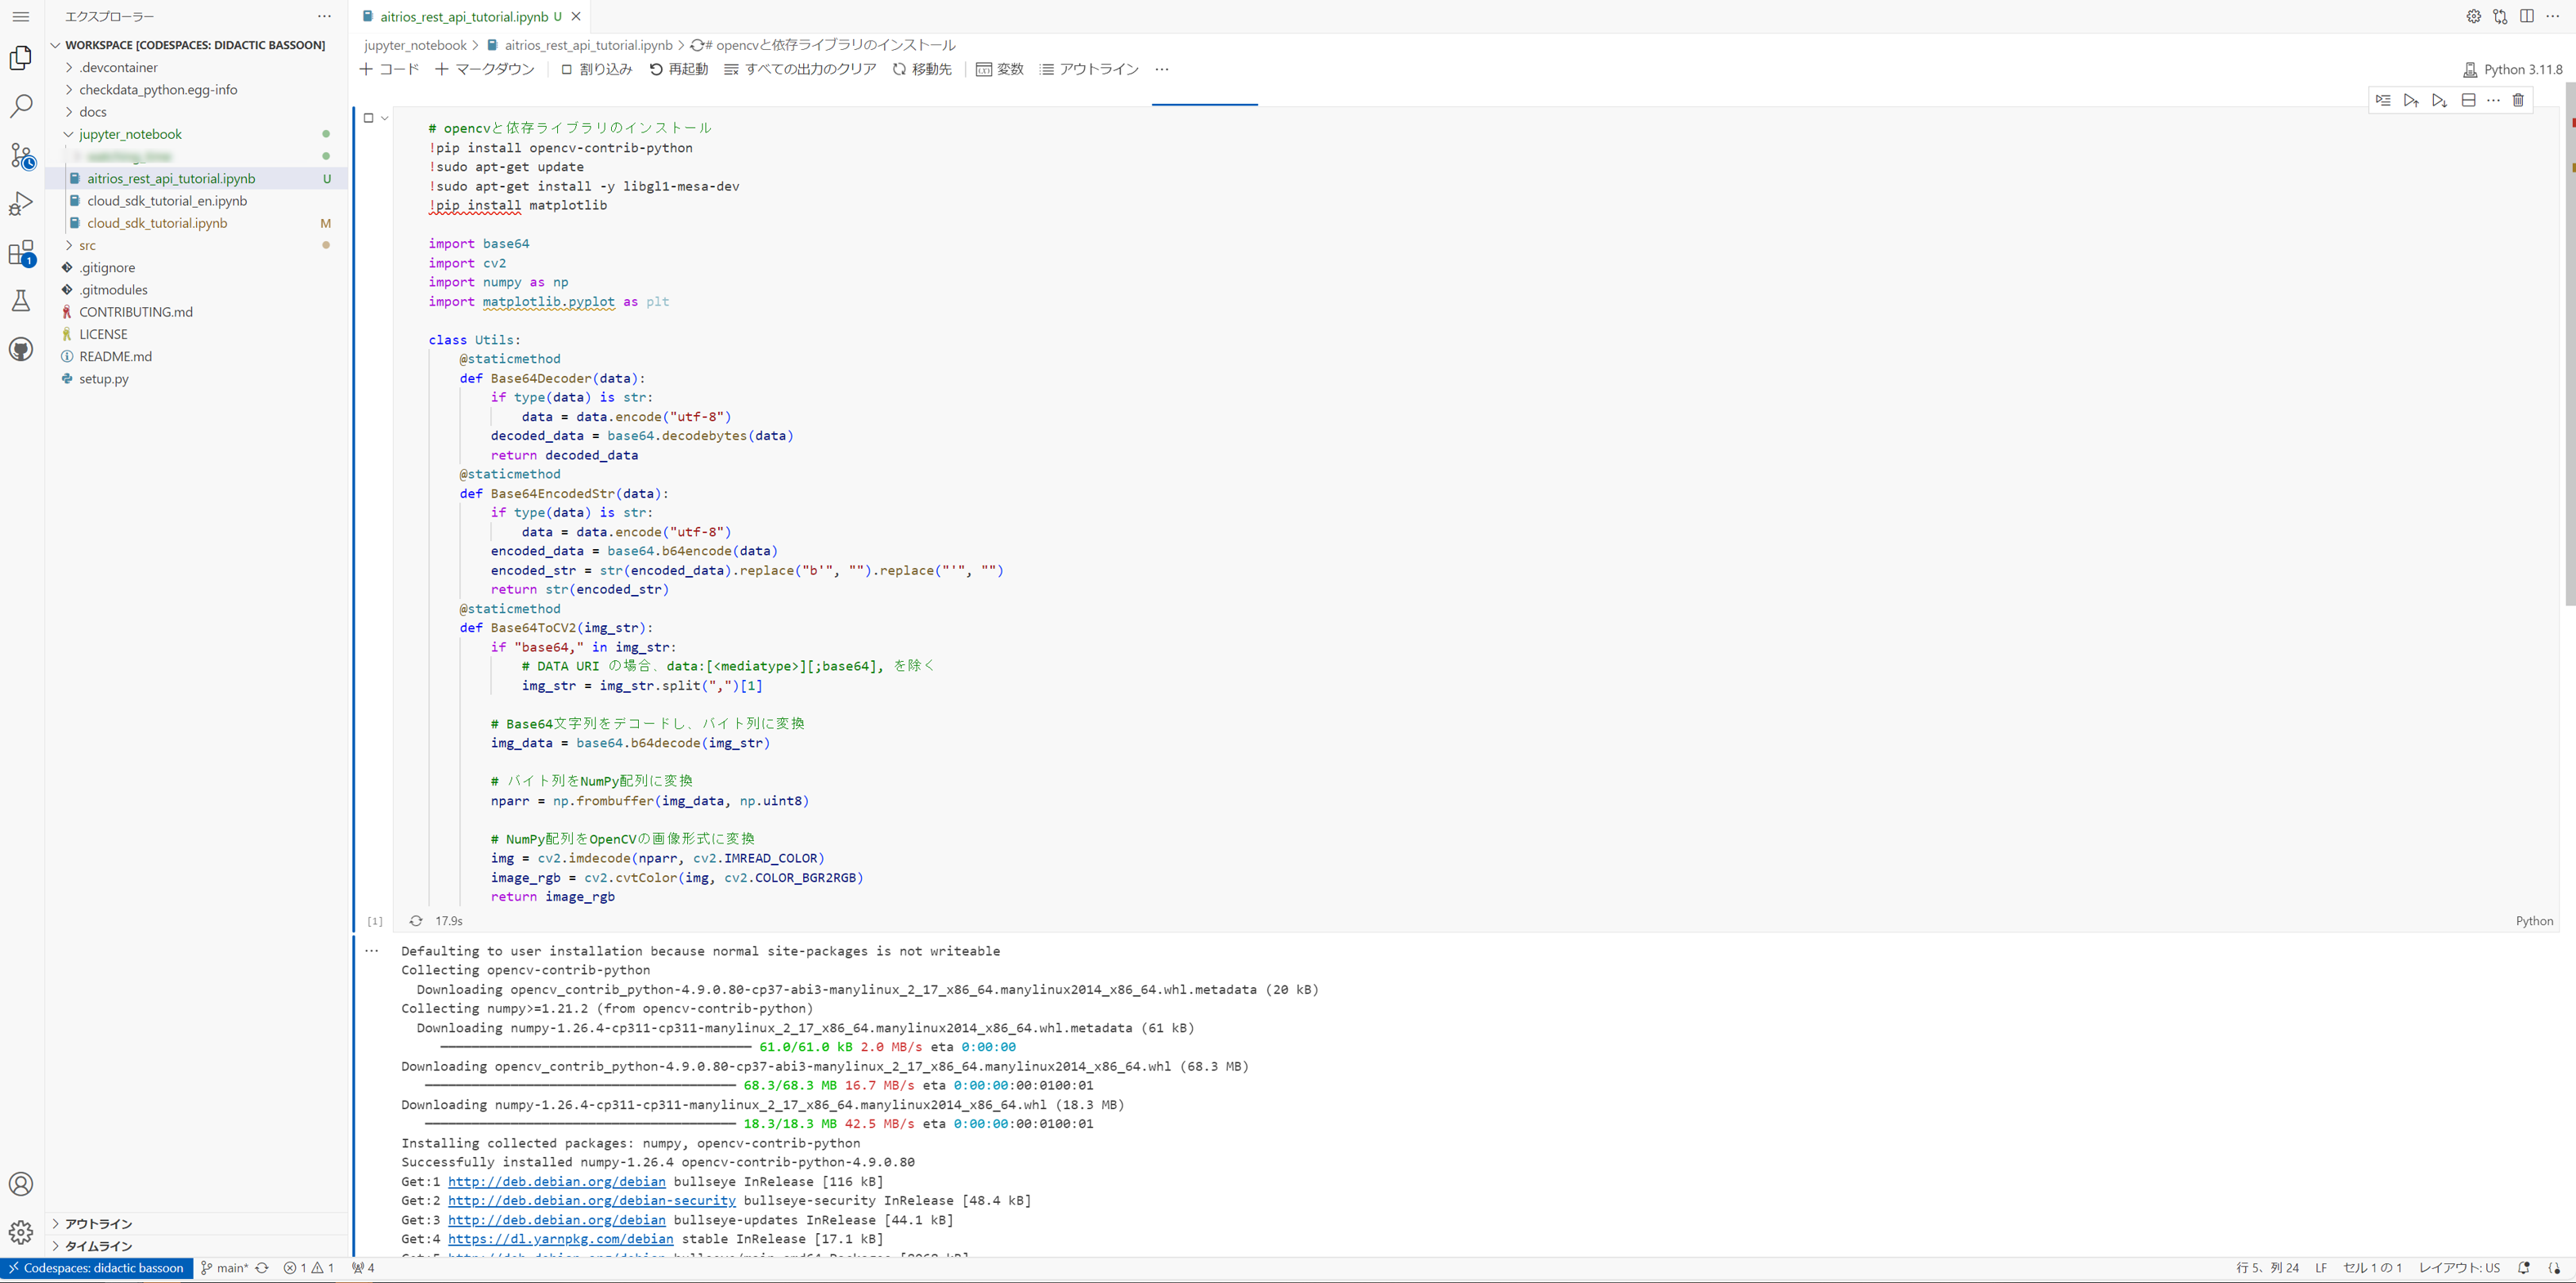Open the Source Control view
The height and width of the screenshot is (1283, 2576).
tap(21, 155)
